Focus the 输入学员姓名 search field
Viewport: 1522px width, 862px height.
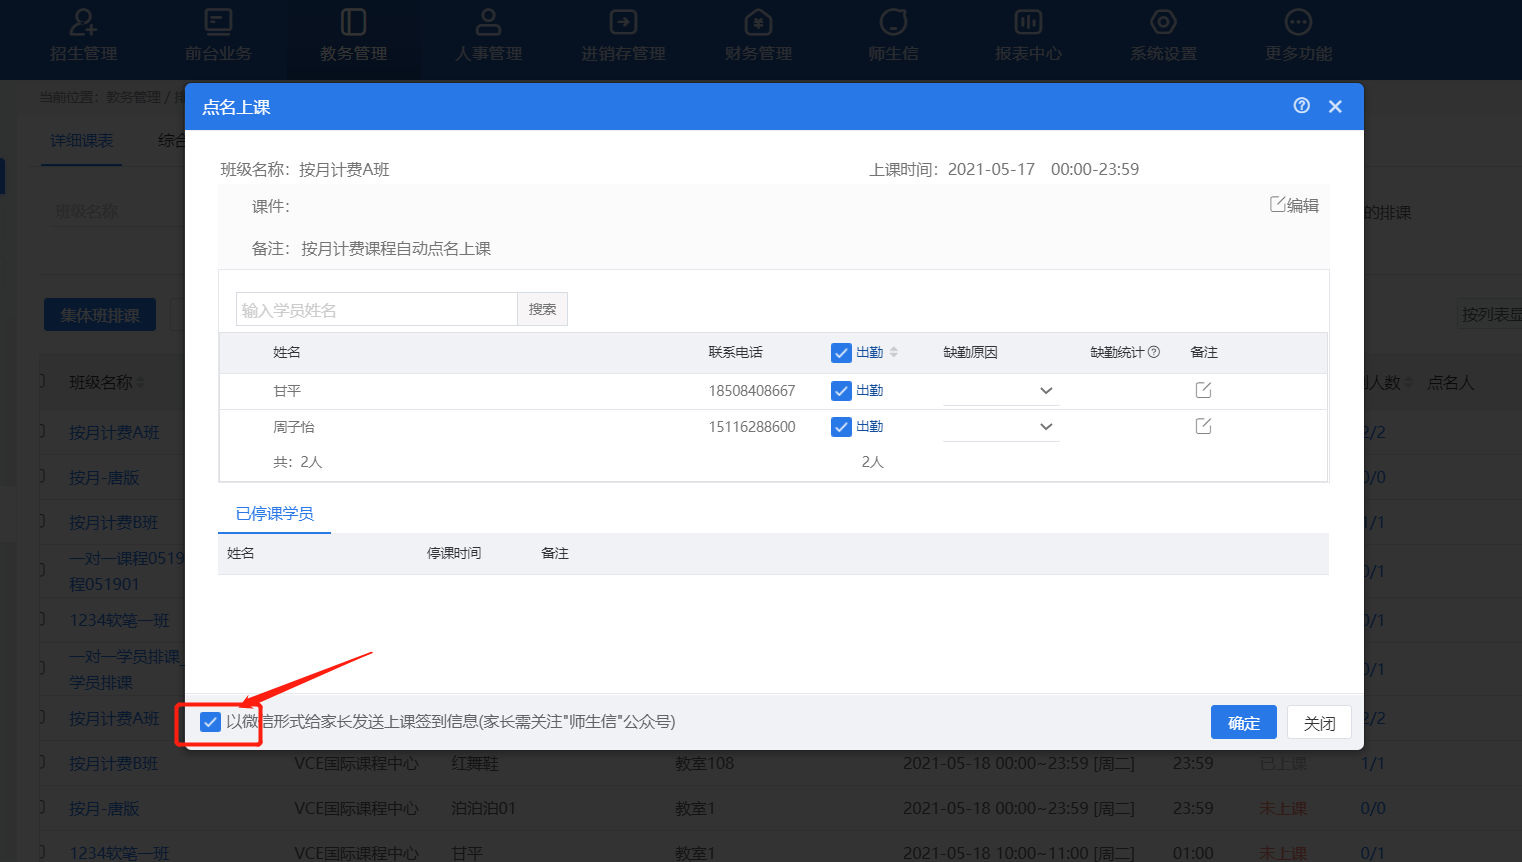[377, 309]
